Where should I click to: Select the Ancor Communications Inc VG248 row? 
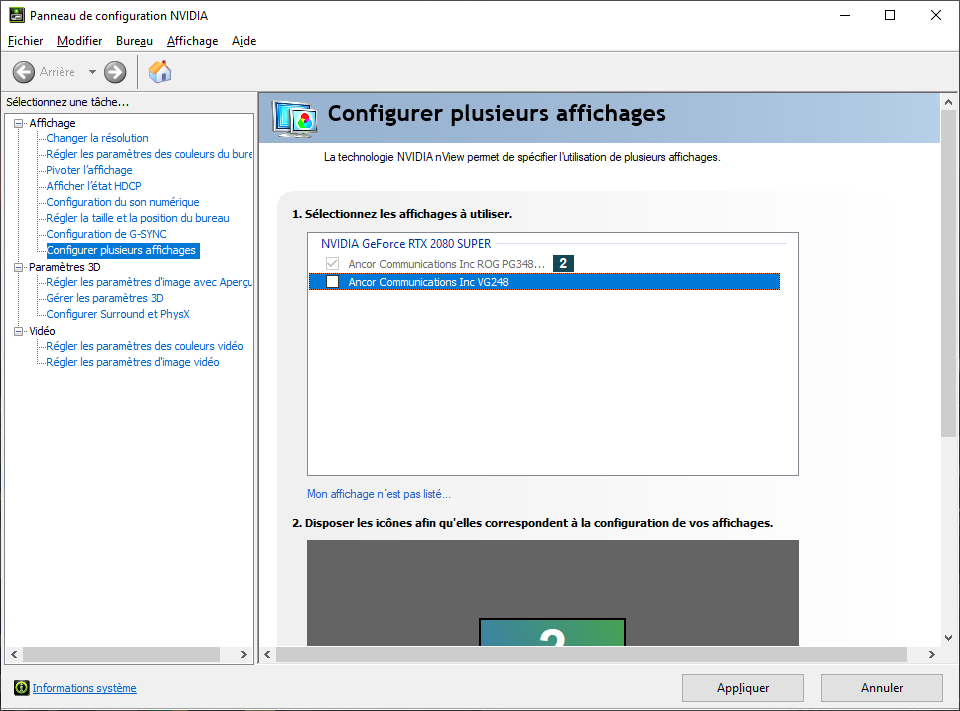(544, 282)
